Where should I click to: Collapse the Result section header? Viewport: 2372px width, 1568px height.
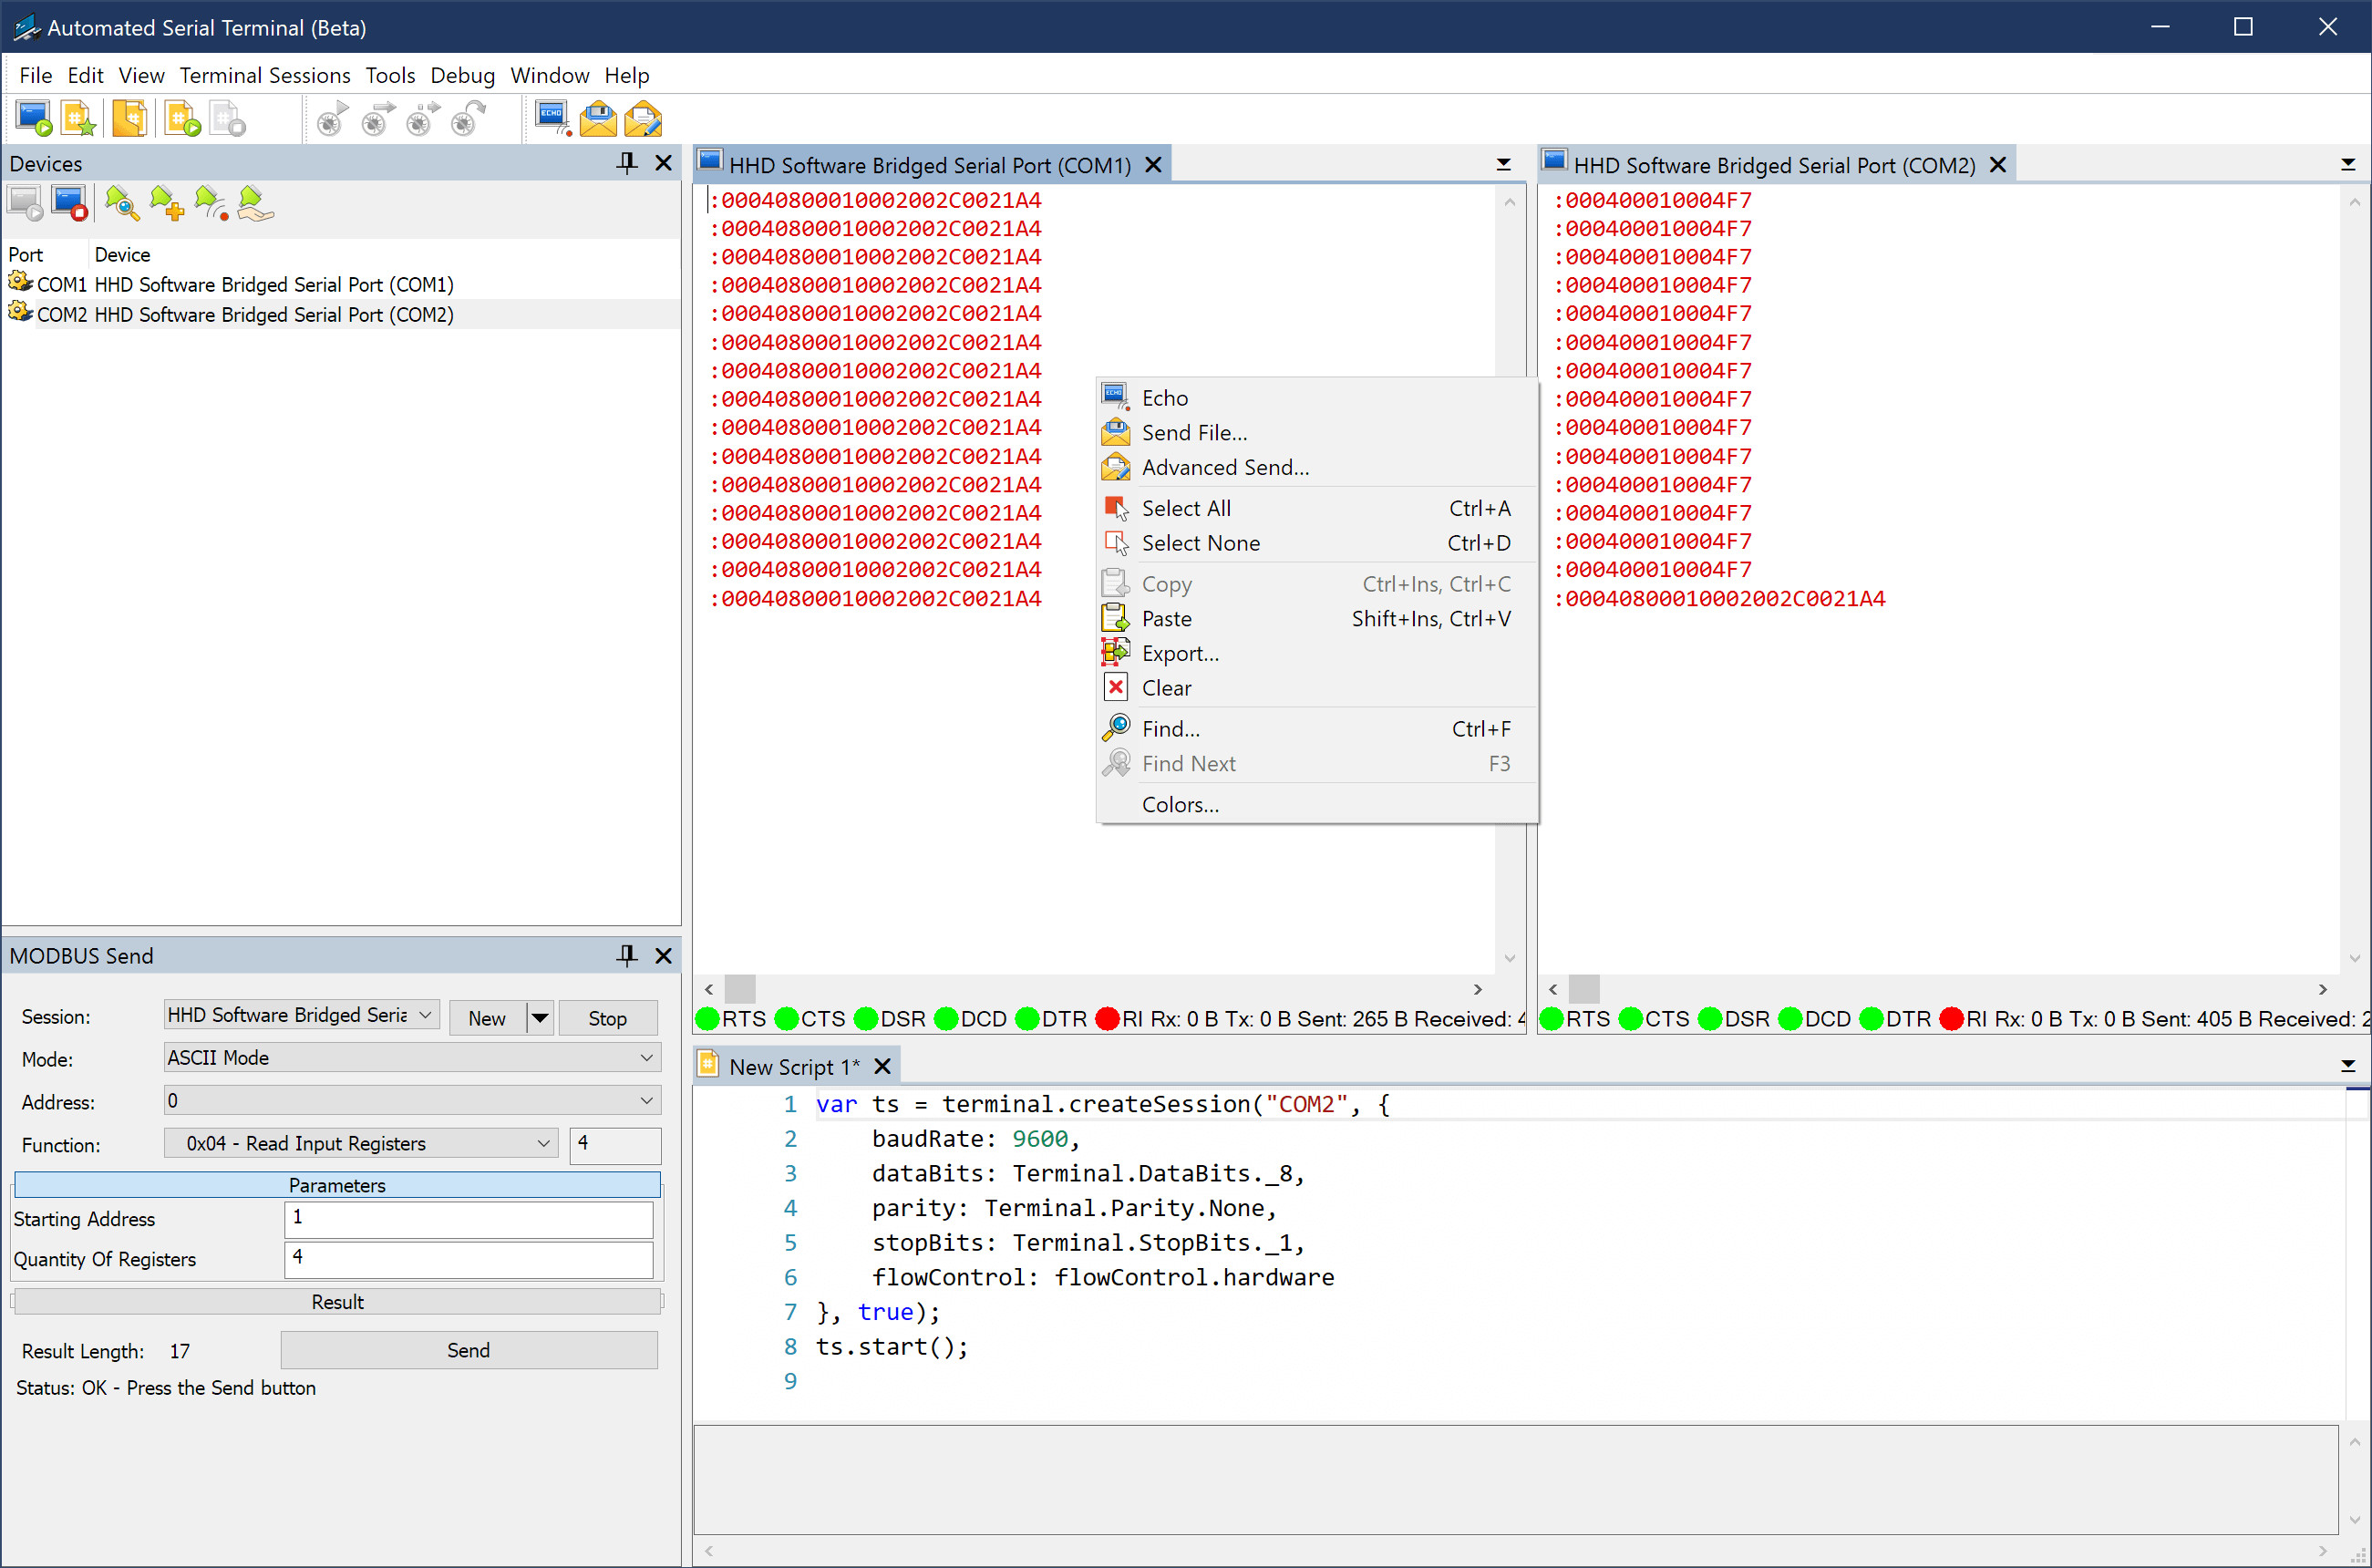(x=337, y=1302)
